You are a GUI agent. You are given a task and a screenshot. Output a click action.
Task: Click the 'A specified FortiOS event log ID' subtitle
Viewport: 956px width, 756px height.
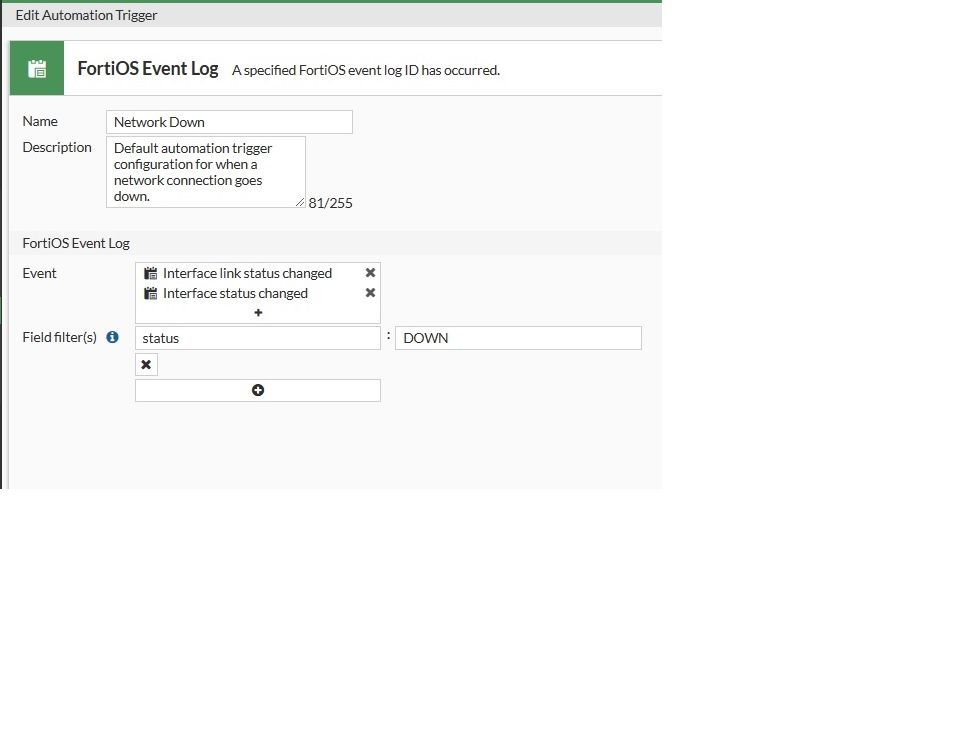click(x=366, y=70)
